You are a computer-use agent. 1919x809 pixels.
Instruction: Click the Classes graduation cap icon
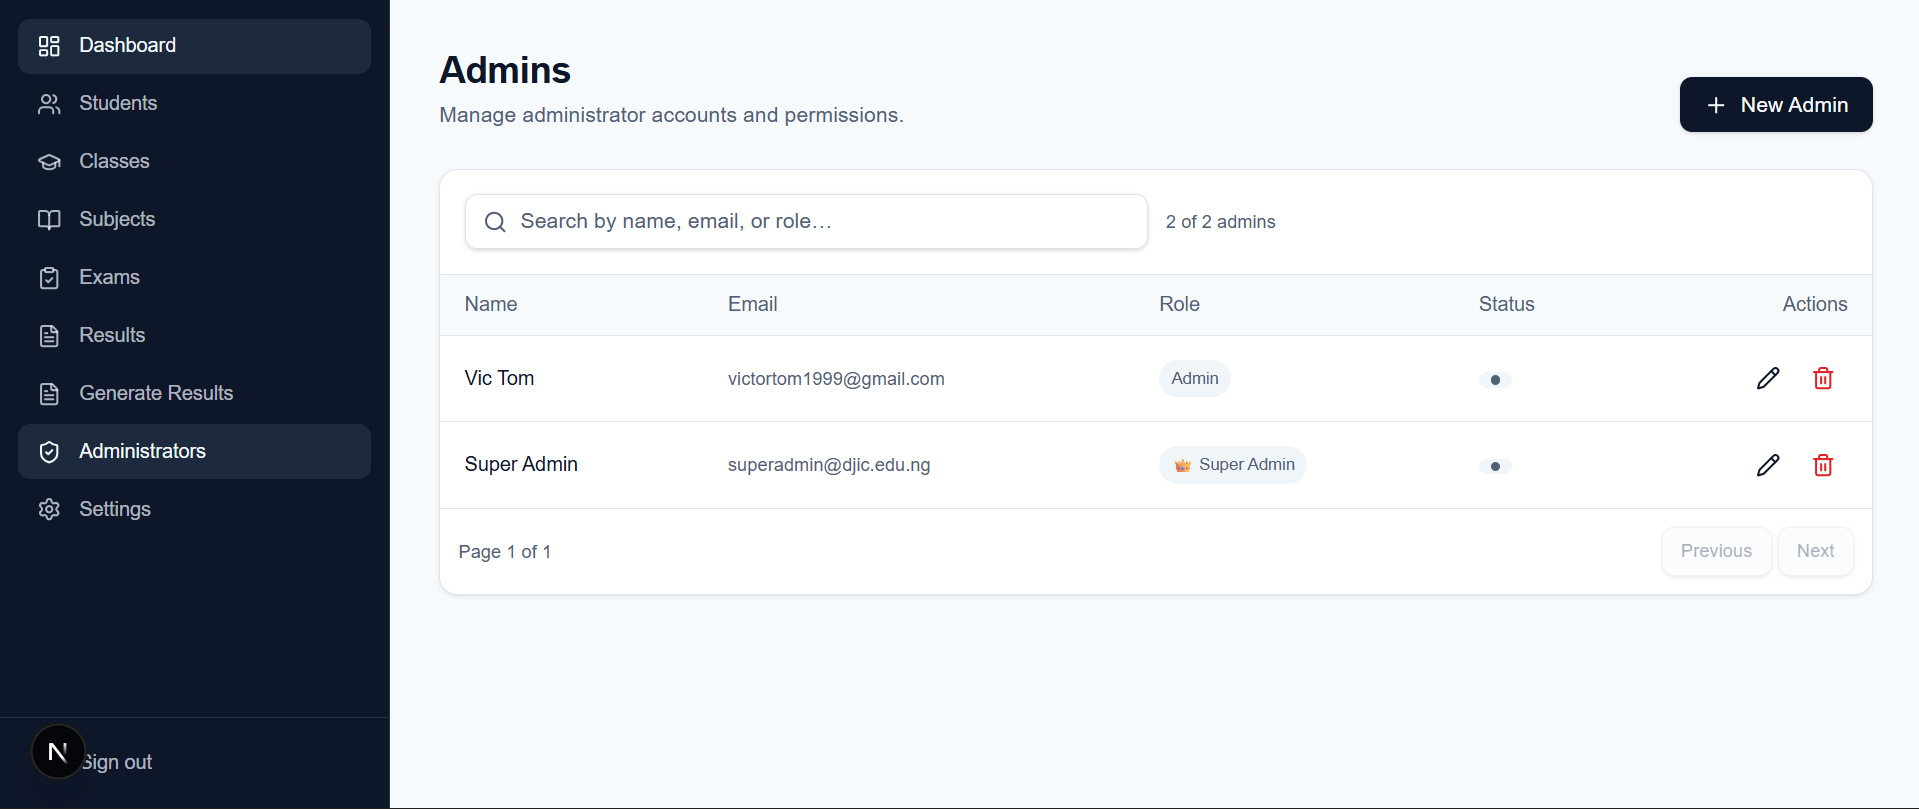click(49, 162)
